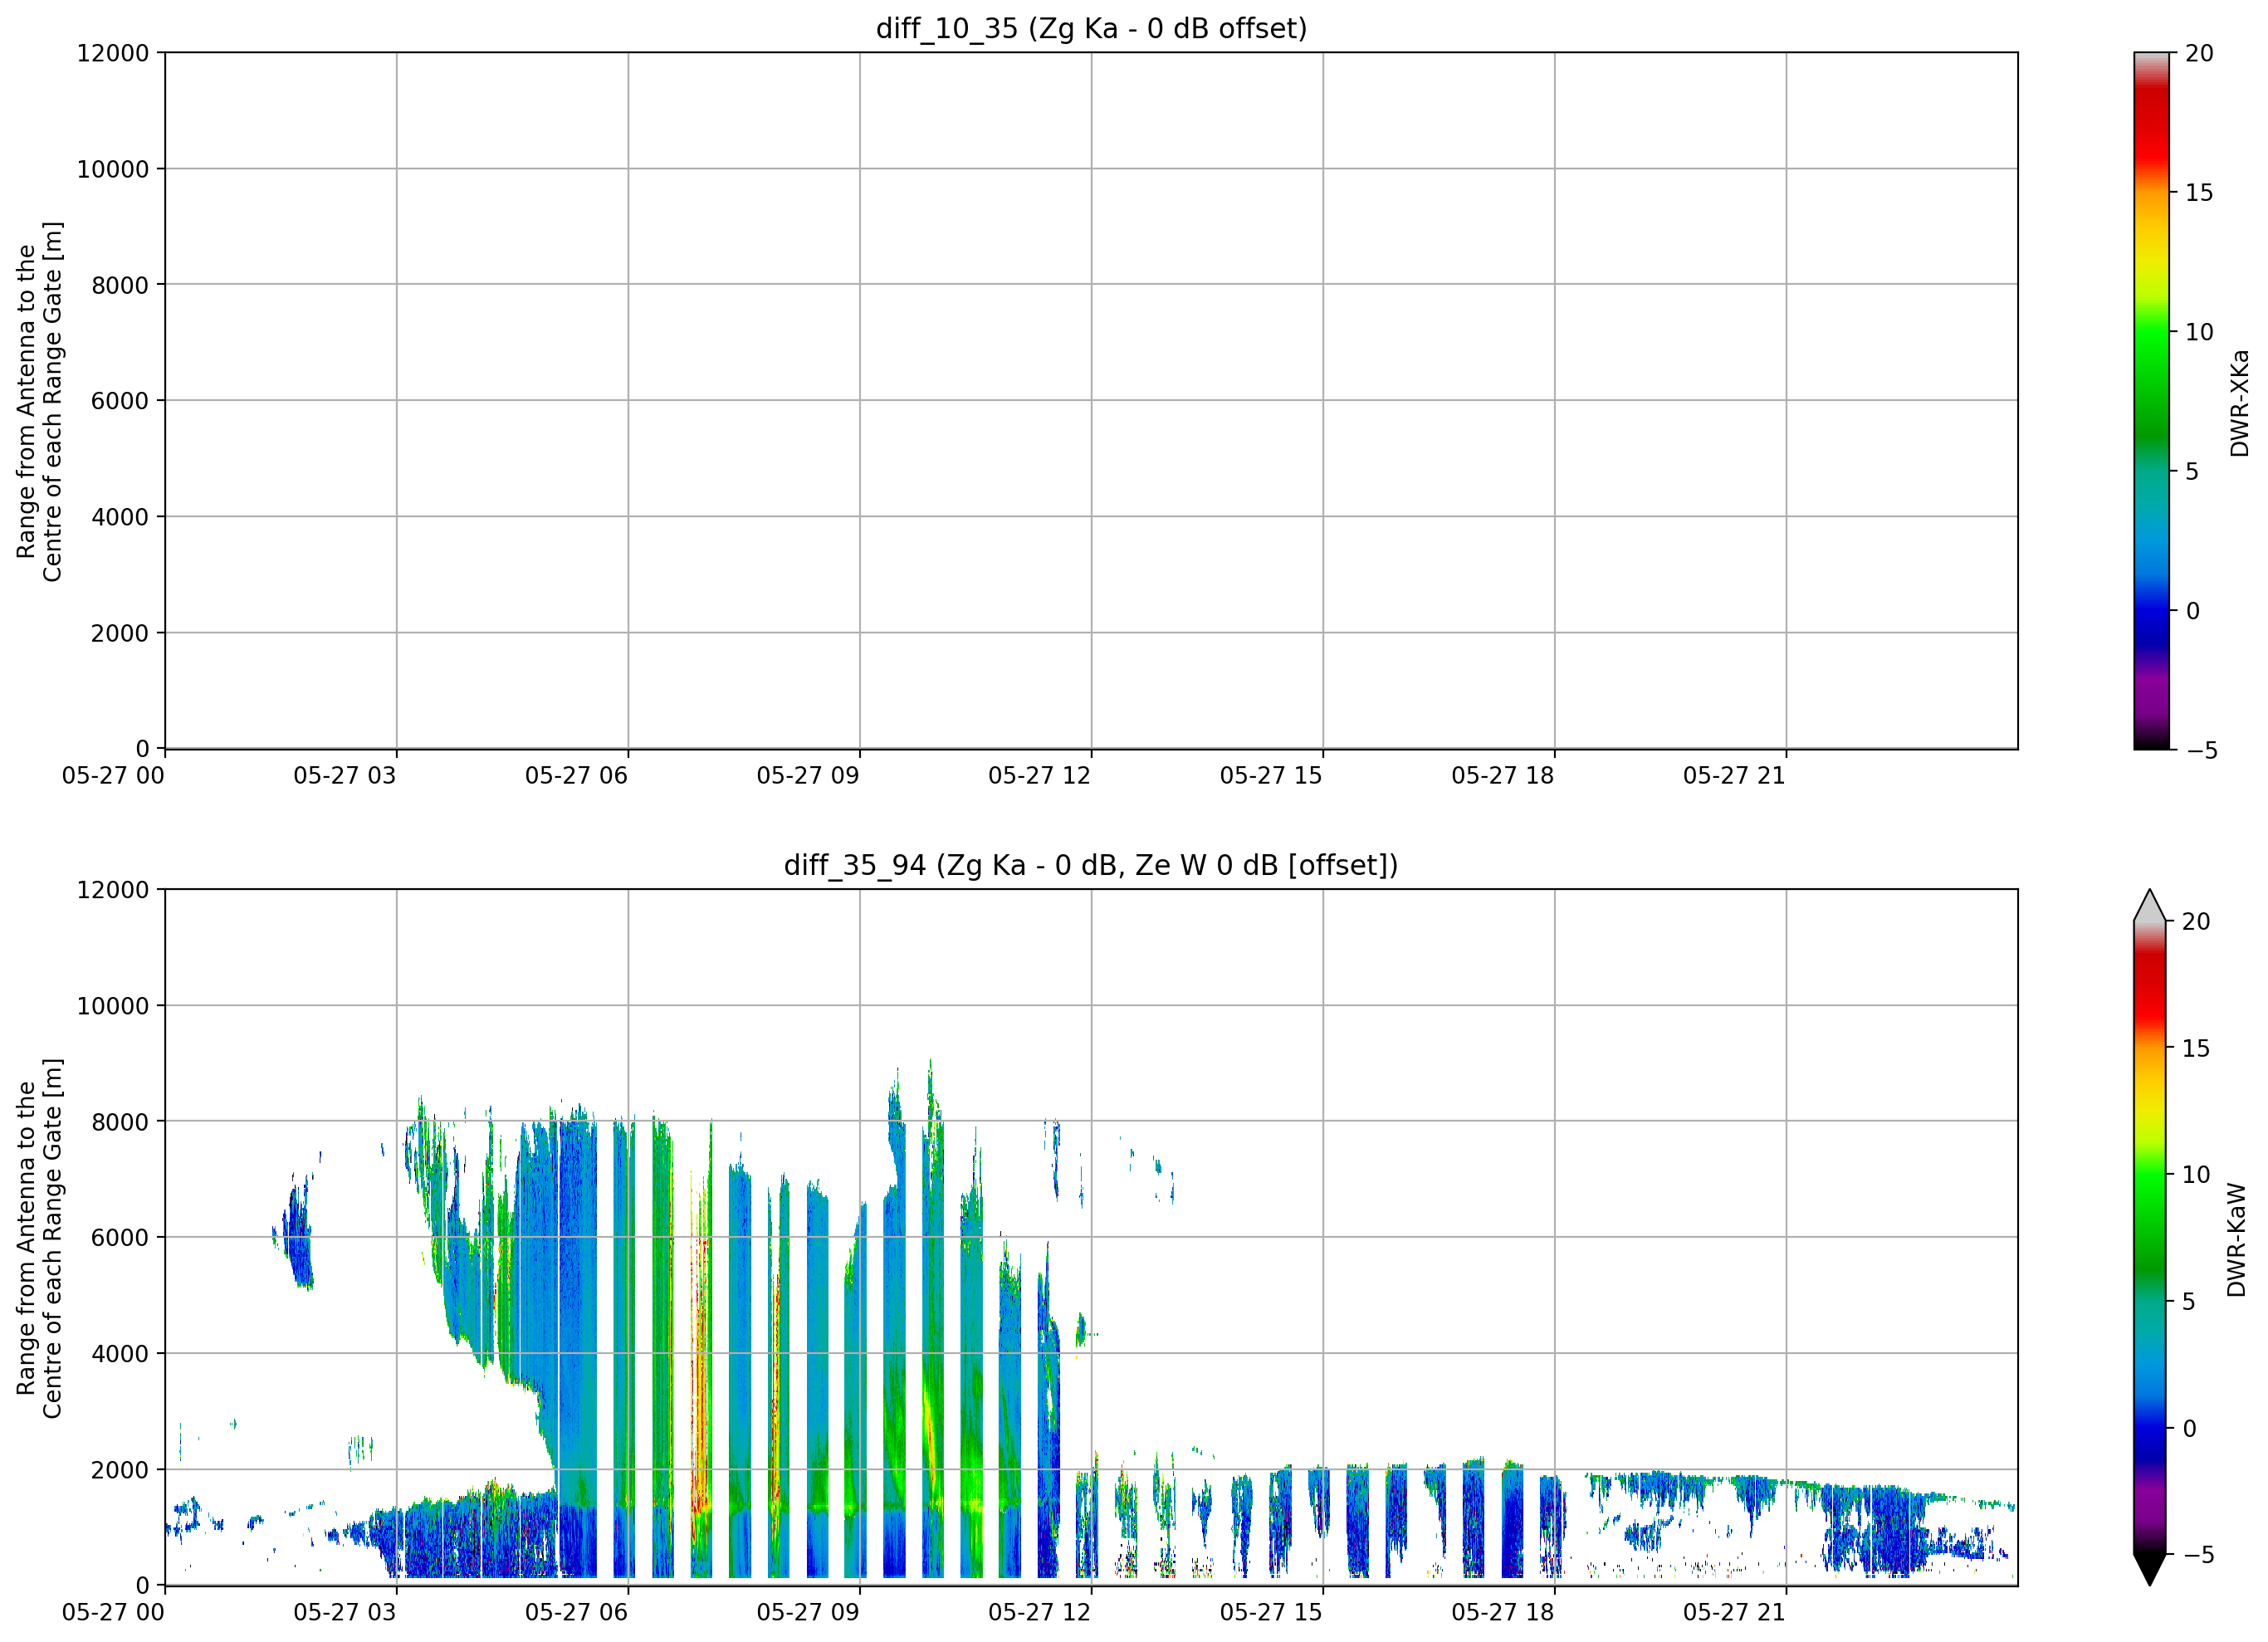Click y-tick "8000" on the diff_10_35 plot
The image size is (2268, 1642).
point(120,285)
